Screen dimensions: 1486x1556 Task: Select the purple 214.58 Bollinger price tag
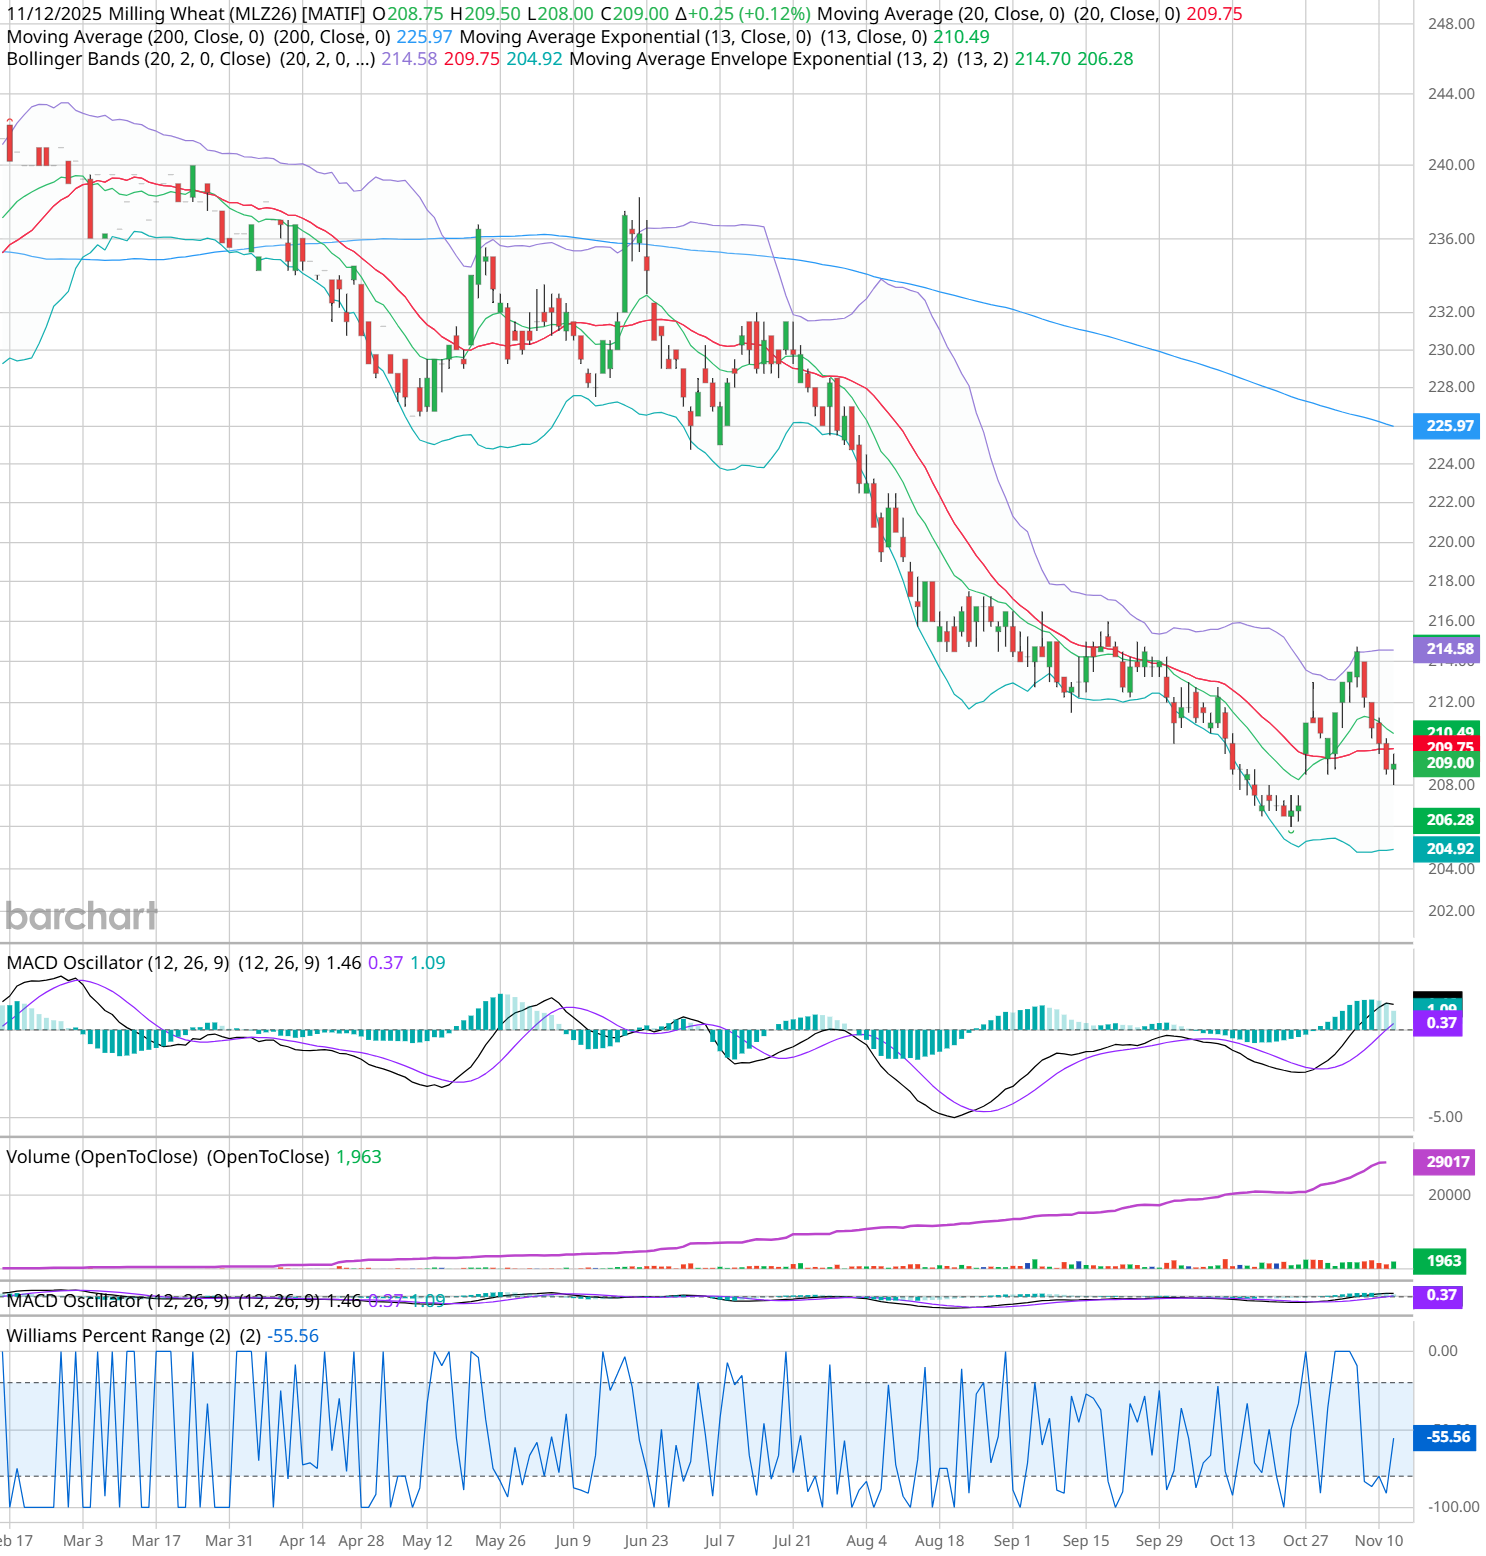tap(1448, 649)
